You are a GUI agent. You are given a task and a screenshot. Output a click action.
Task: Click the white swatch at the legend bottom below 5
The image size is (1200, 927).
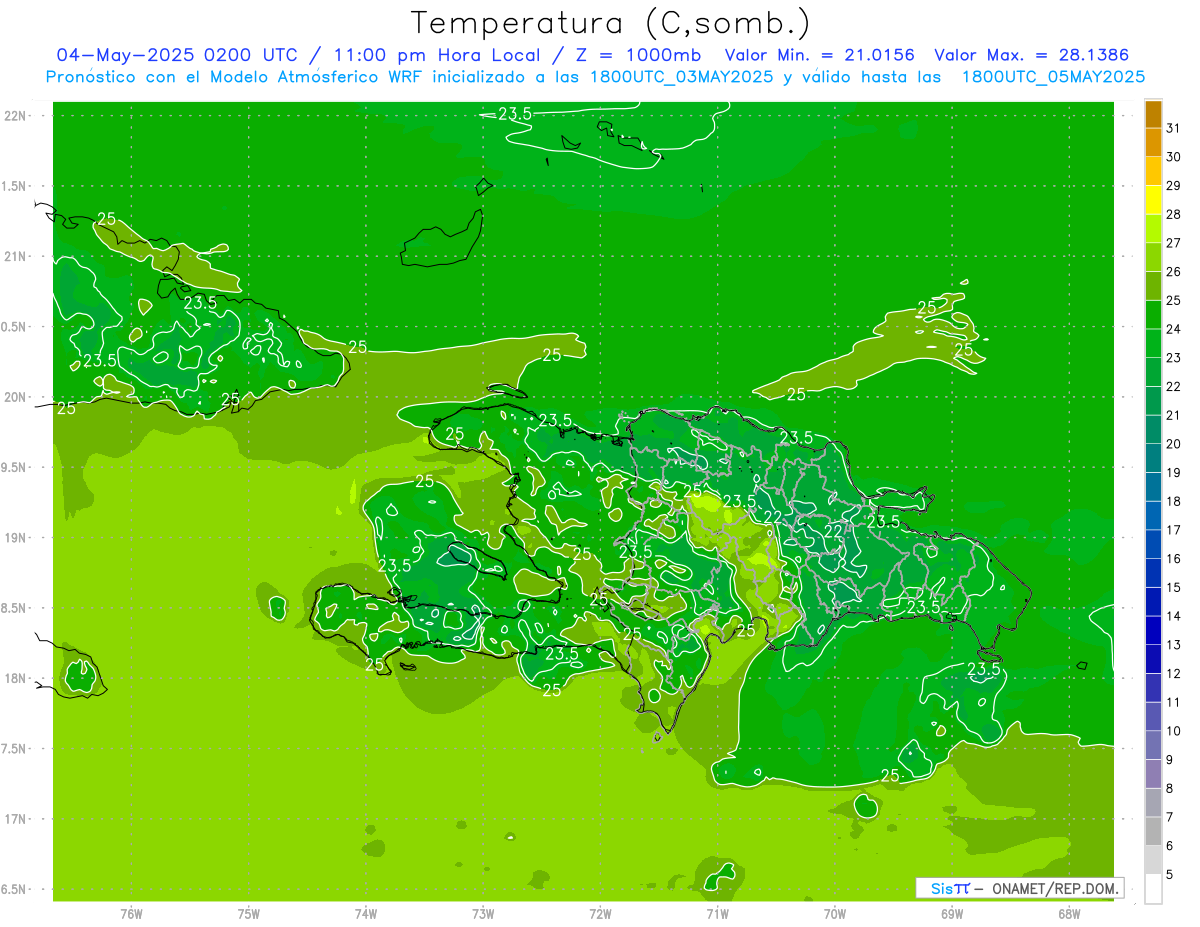[x=1153, y=889]
